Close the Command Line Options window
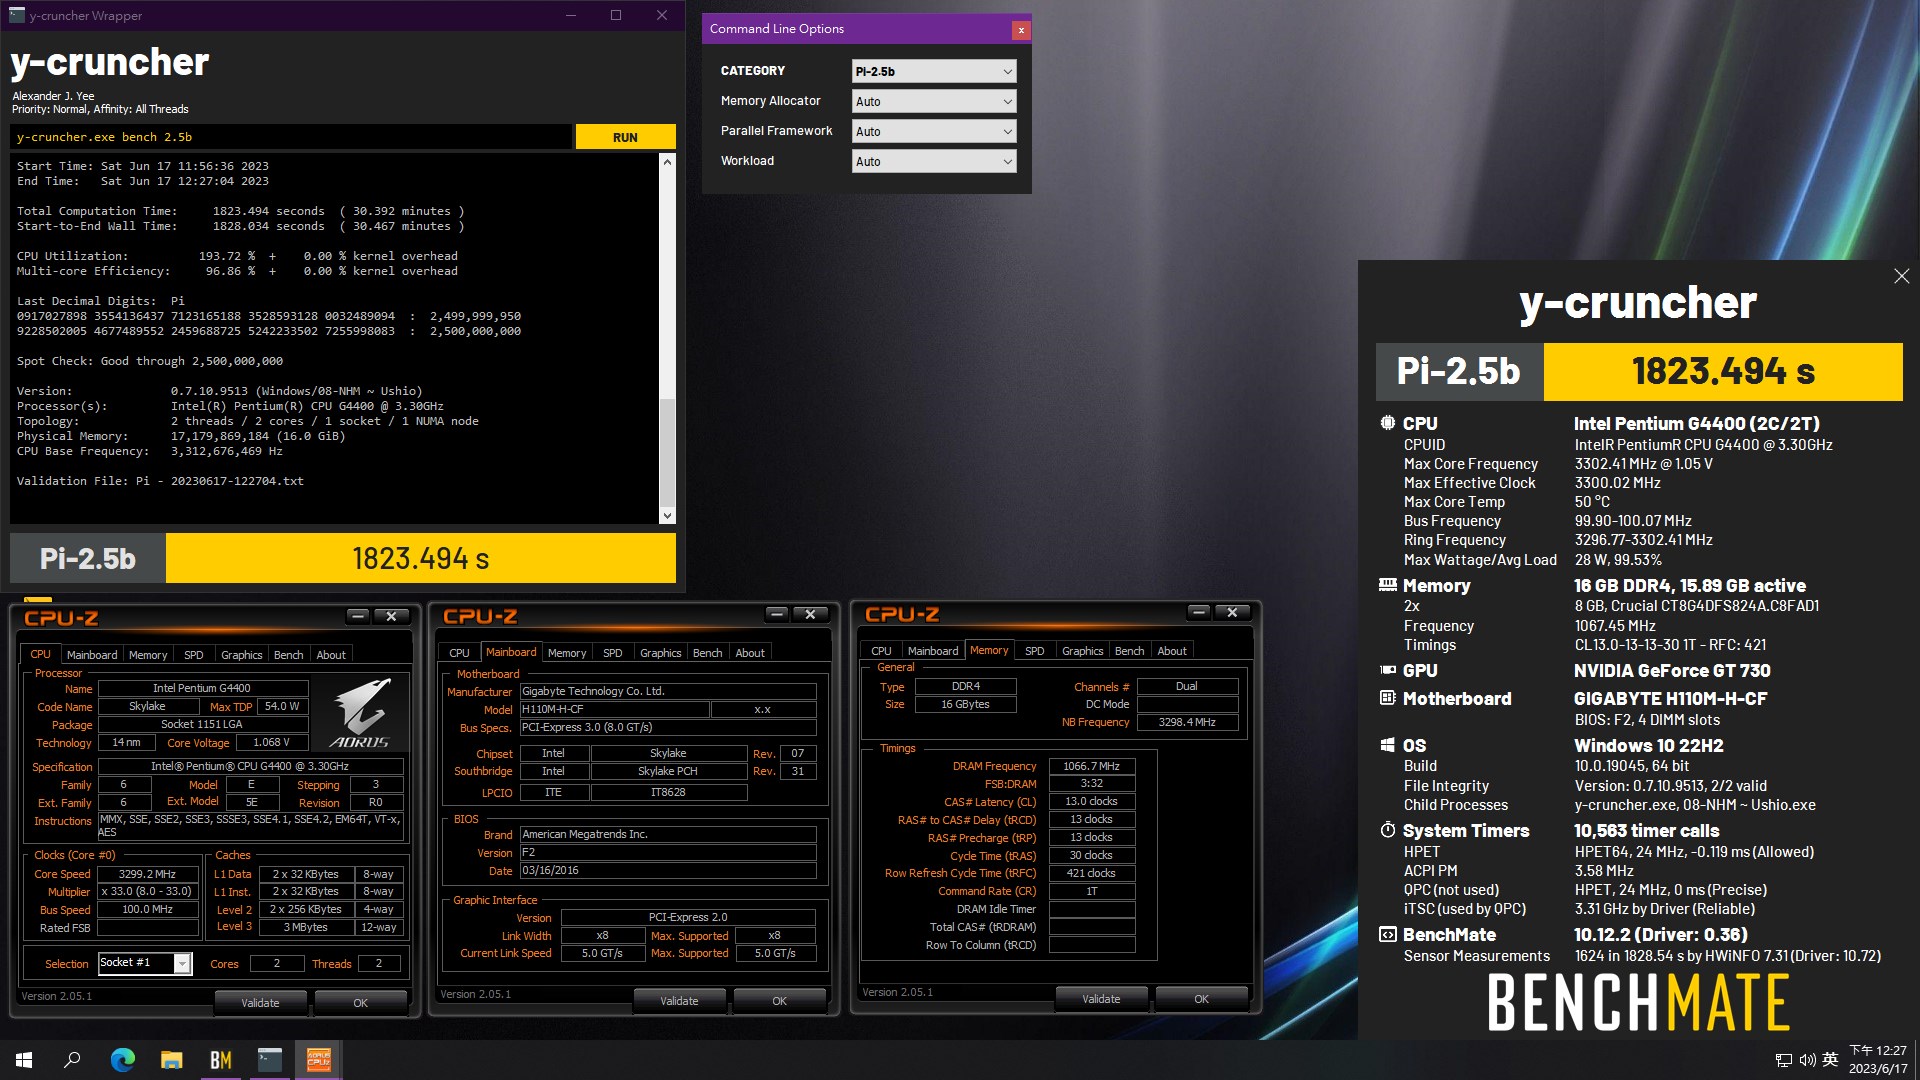Image resolution: width=1920 pixels, height=1080 pixels. (x=1021, y=30)
